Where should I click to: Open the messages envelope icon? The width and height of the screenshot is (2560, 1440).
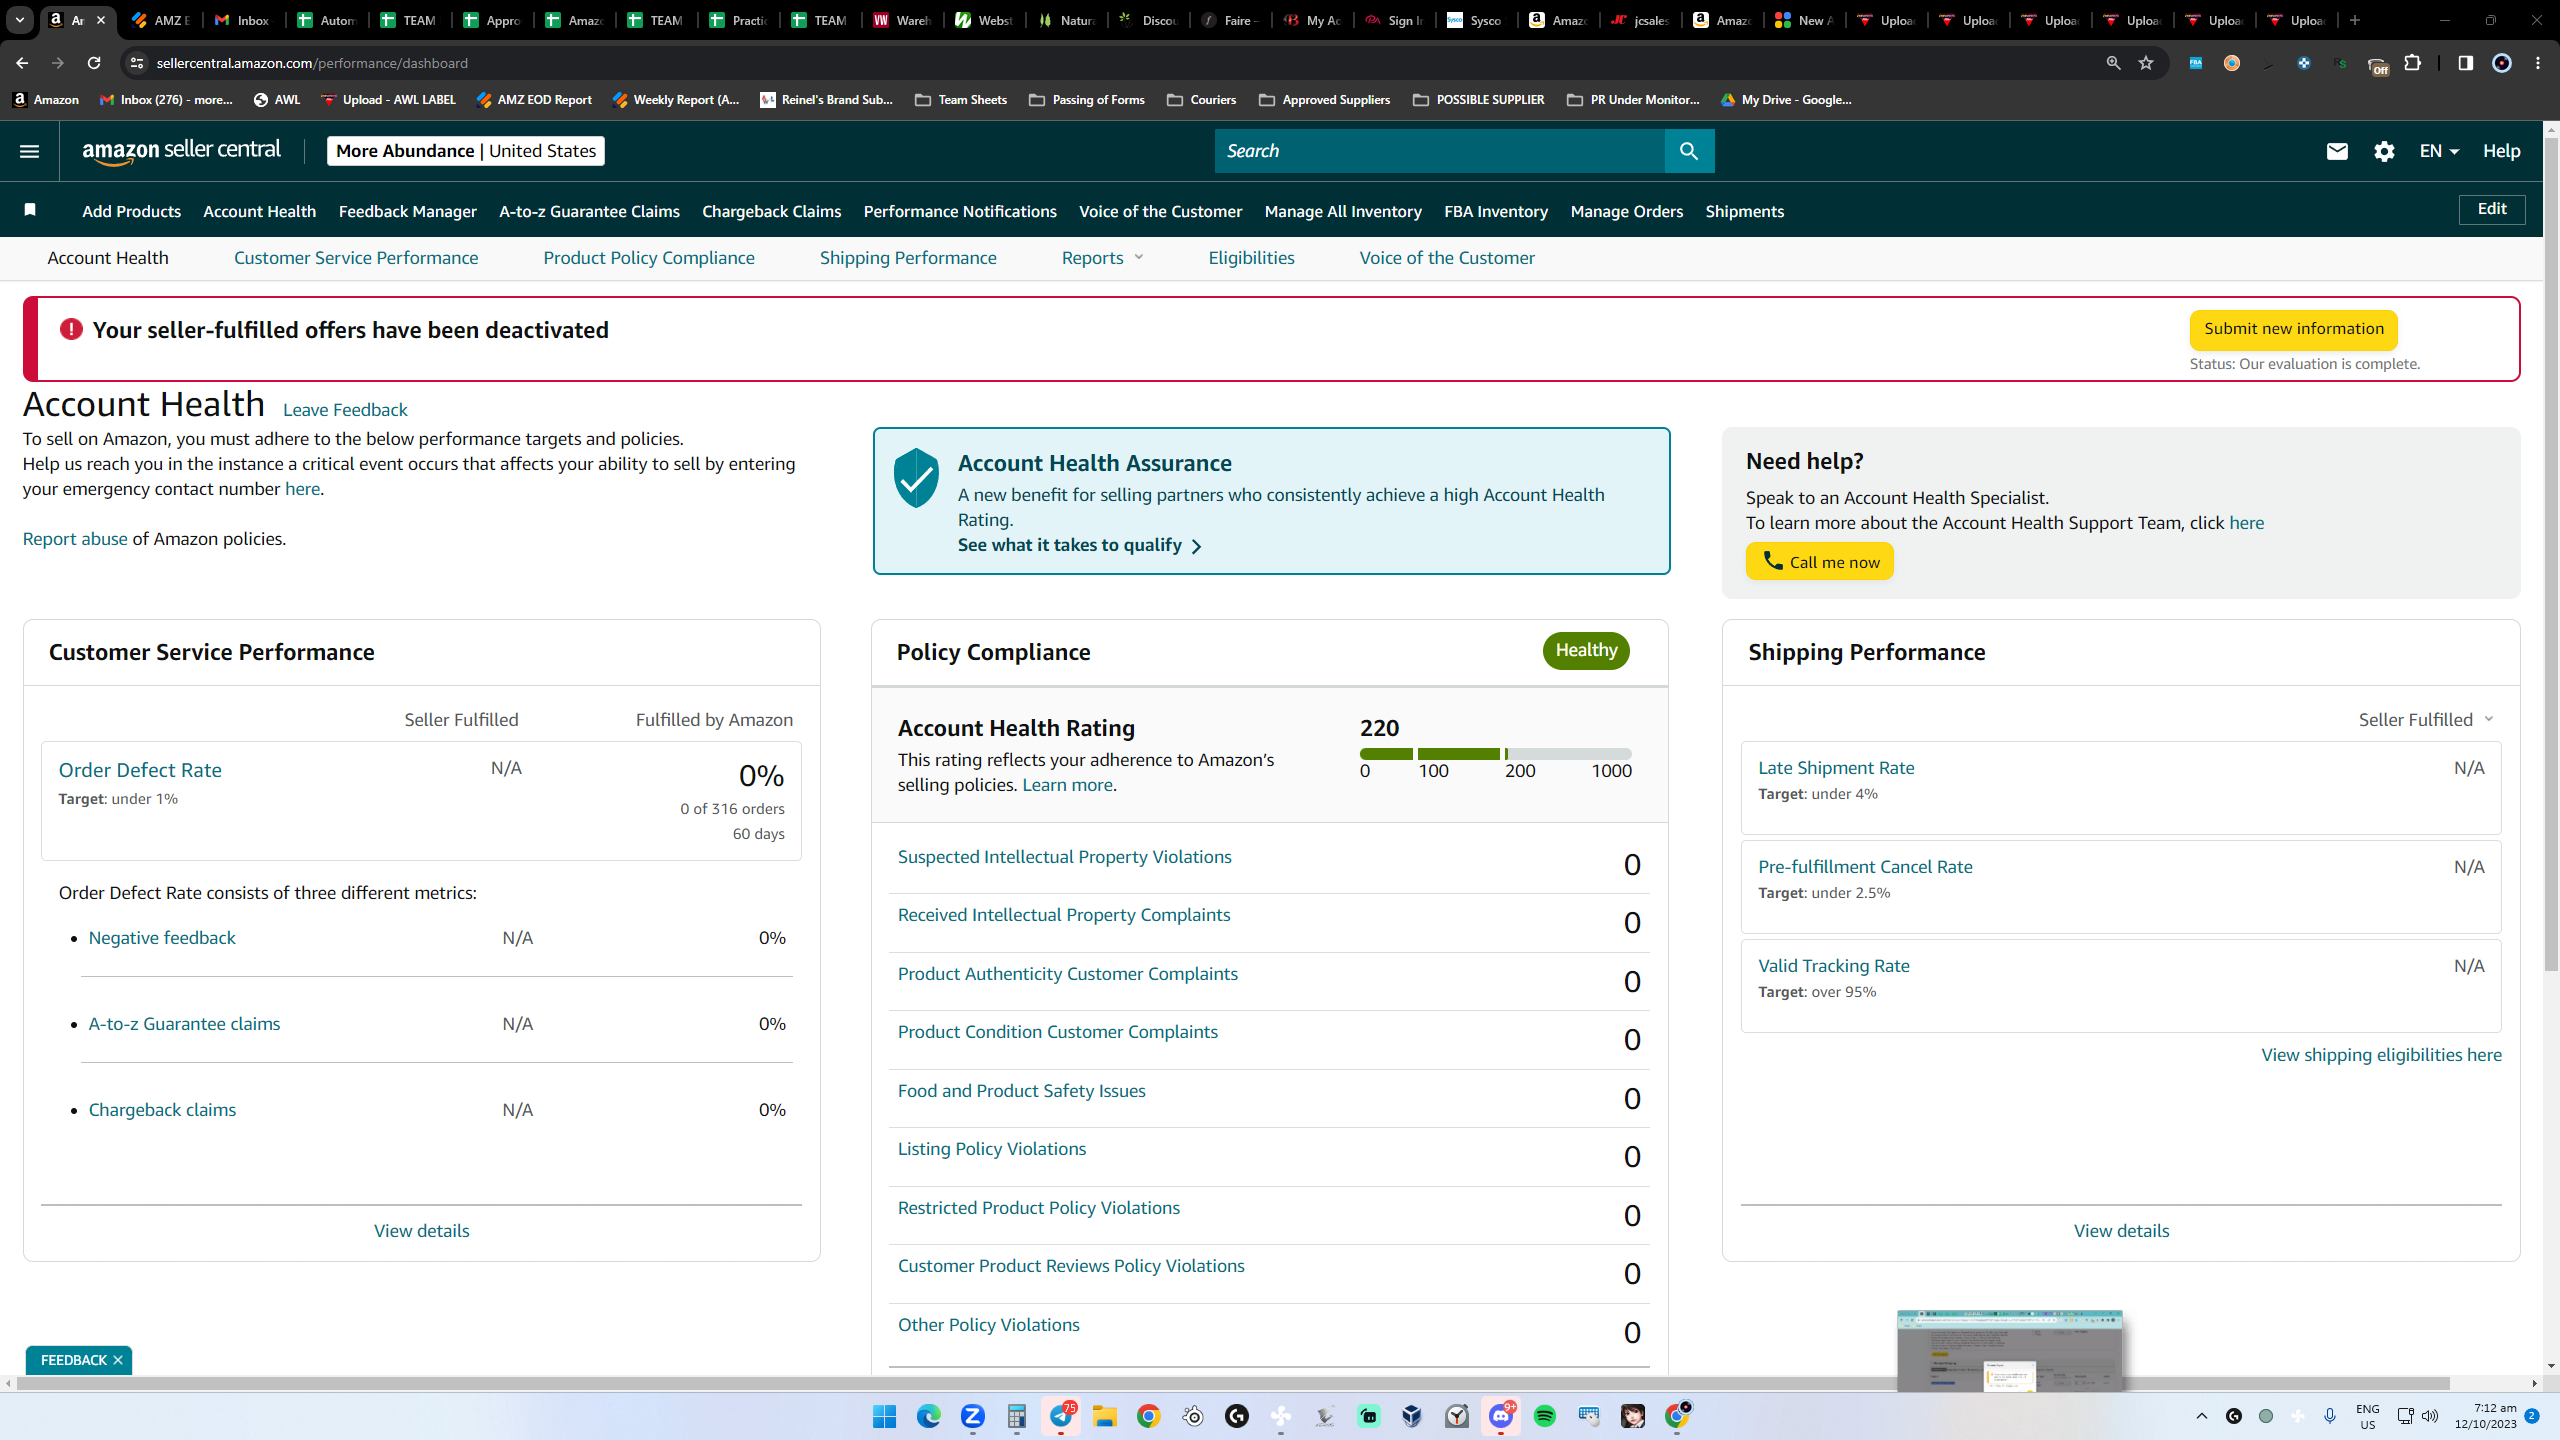click(2337, 151)
